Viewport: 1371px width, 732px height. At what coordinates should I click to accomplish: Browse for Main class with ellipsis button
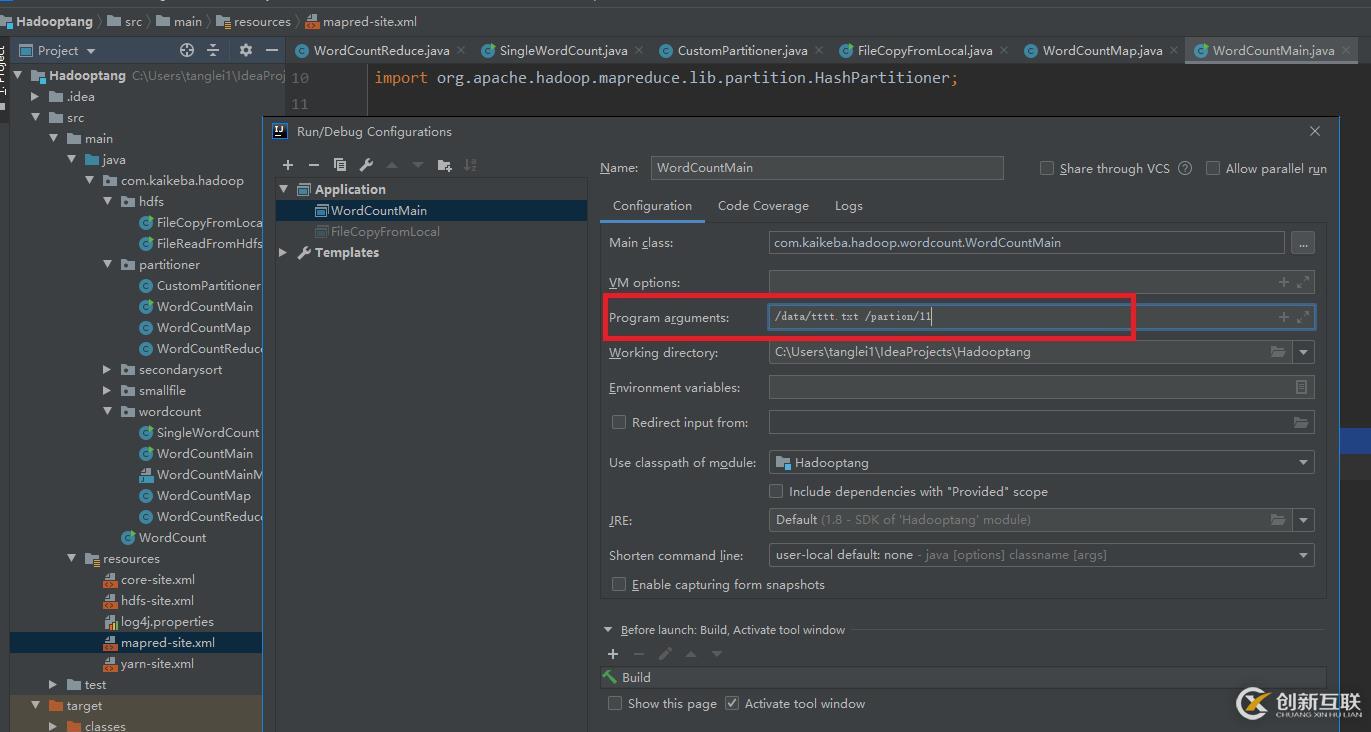(x=1302, y=243)
